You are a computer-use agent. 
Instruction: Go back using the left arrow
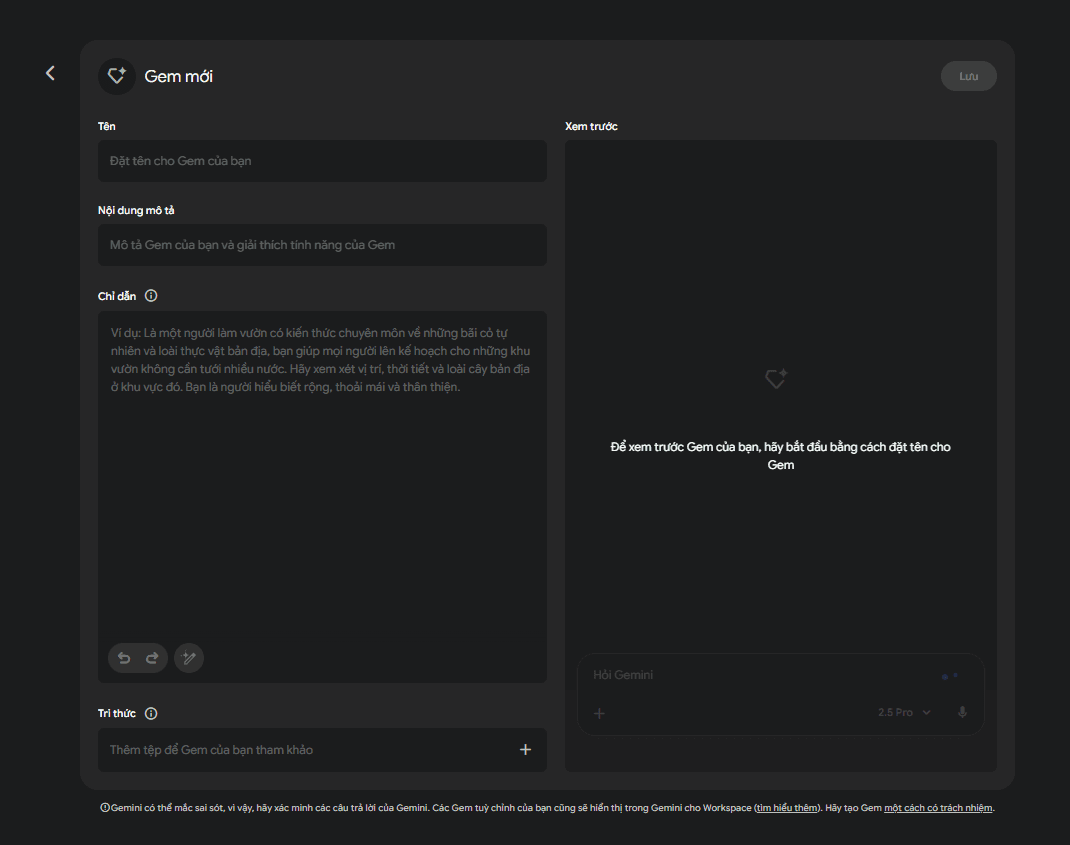(x=50, y=73)
